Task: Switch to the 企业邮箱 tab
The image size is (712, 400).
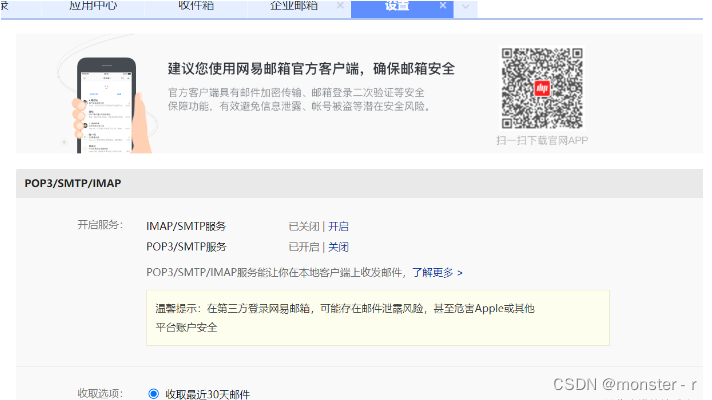Action: coord(294,6)
